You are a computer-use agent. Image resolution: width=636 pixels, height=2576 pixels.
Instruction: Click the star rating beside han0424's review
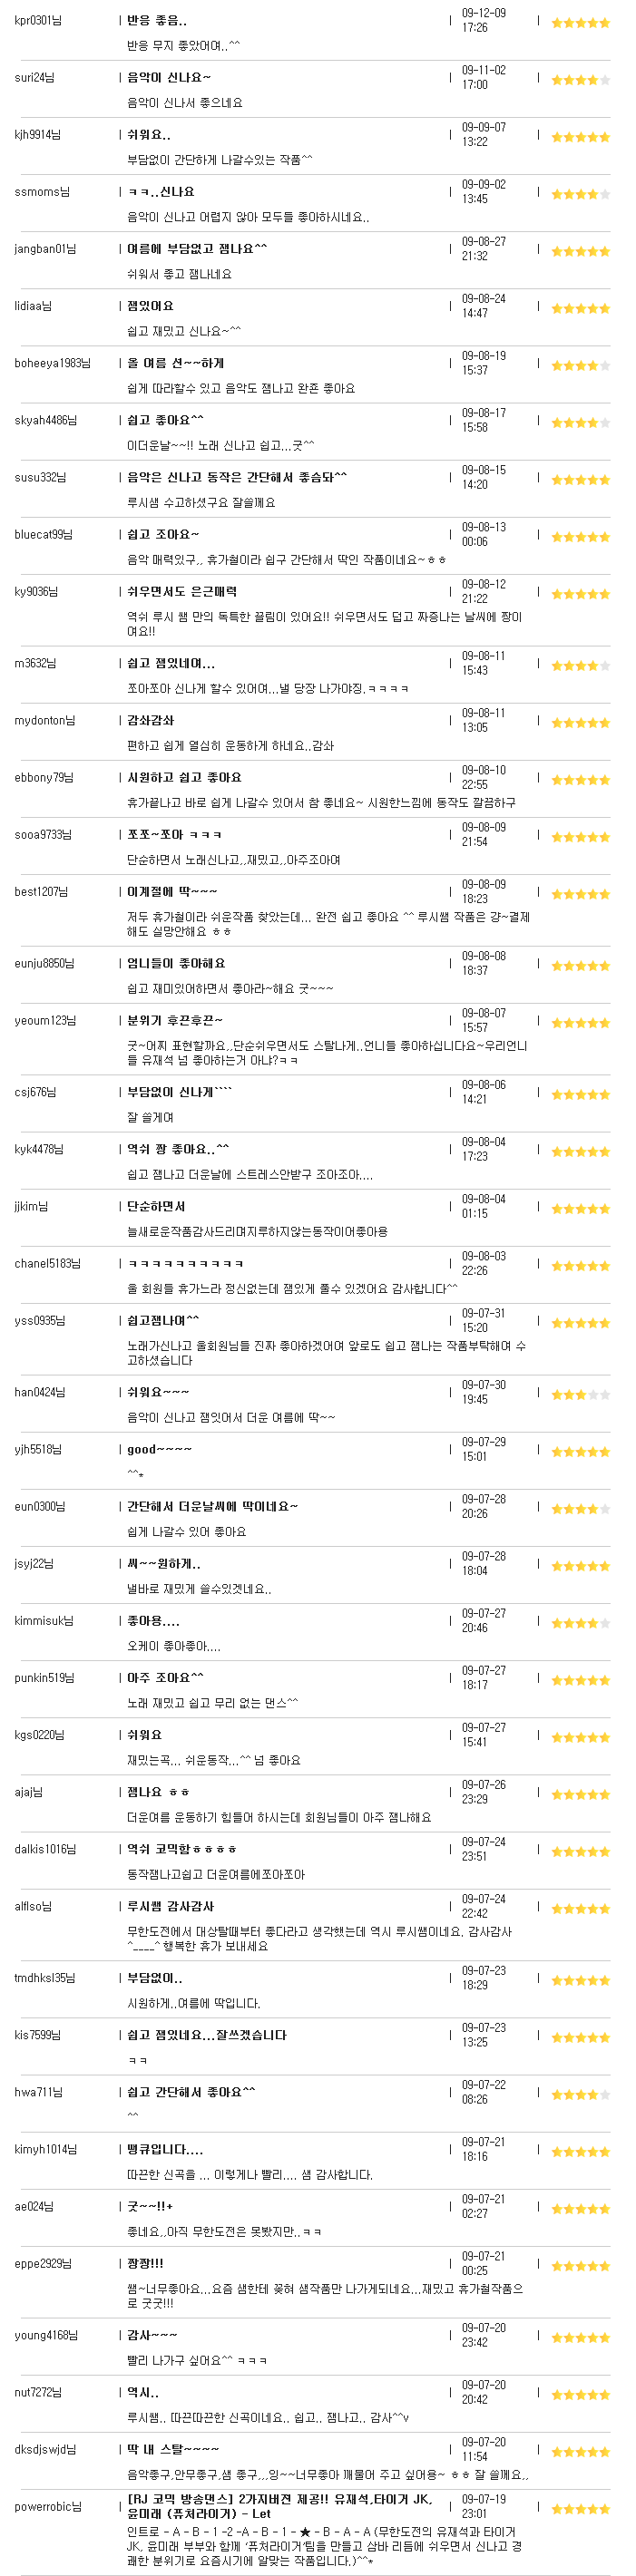click(580, 1394)
